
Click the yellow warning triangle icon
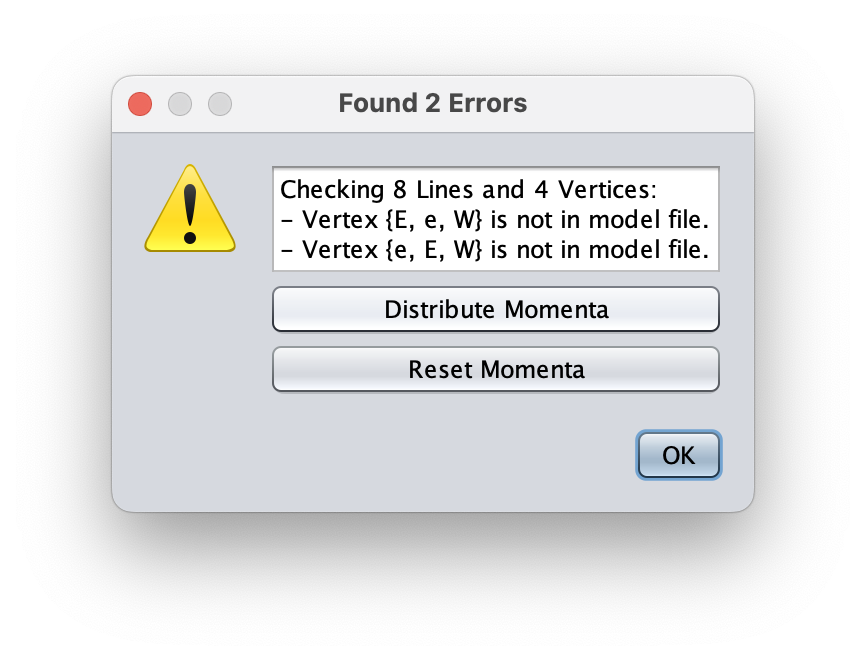pos(190,209)
